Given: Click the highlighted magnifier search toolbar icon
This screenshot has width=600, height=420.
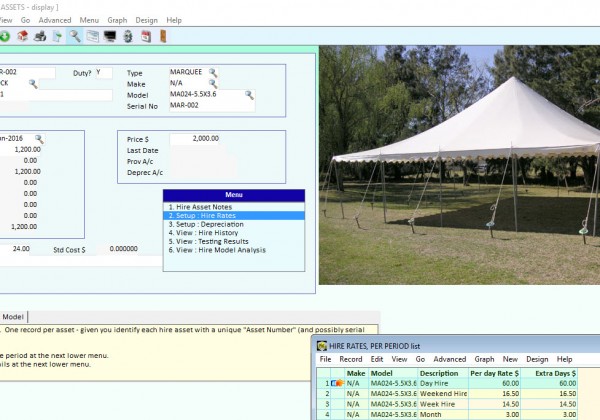Looking at the screenshot, I should coord(75,36).
